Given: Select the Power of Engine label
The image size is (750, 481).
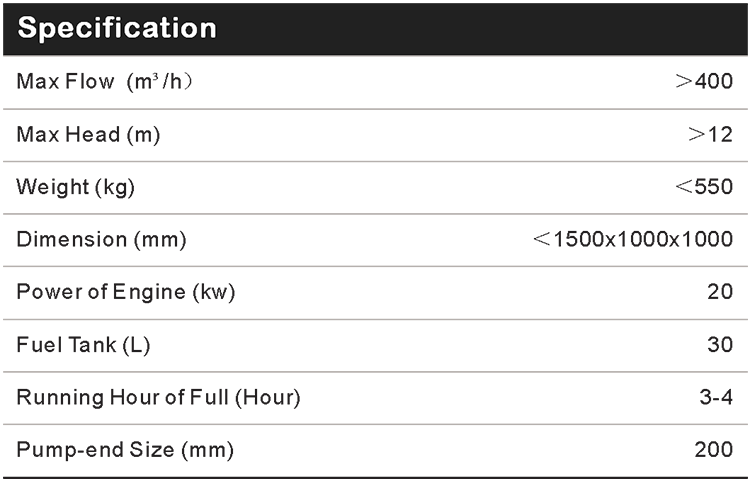Looking at the screenshot, I should (130, 292).
